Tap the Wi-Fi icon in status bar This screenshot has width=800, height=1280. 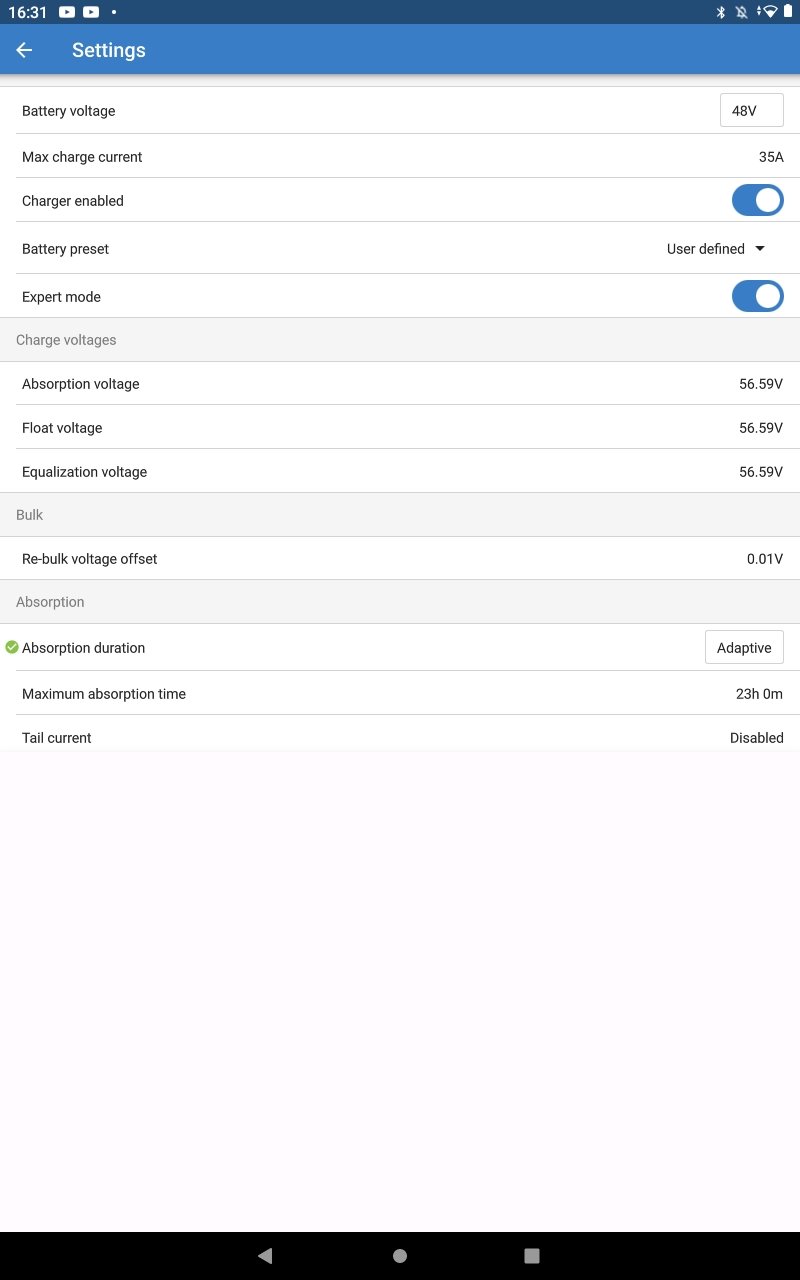point(768,12)
